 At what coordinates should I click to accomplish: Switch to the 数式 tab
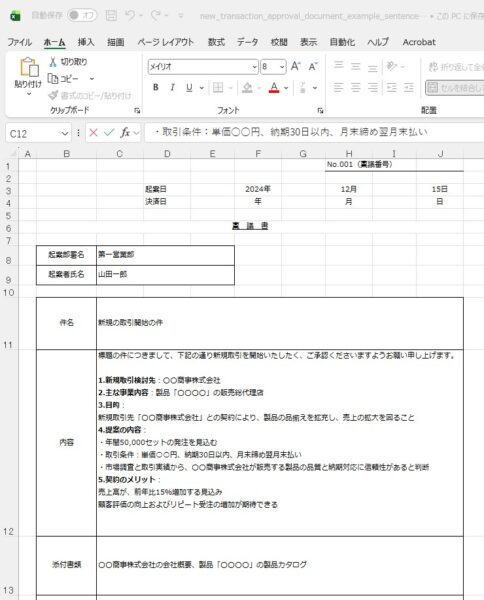pyautogui.click(x=216, y=42)
